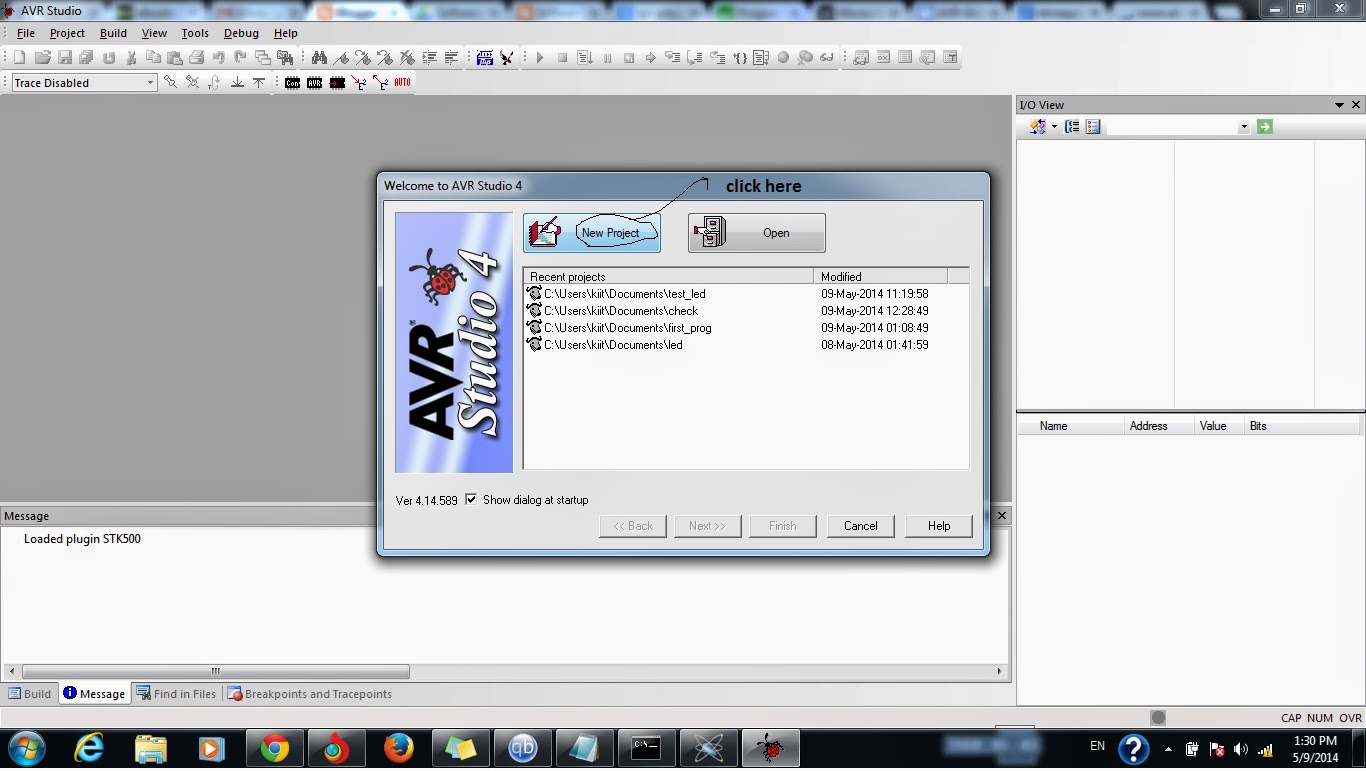Click the New Project icon button in dialog

pos(592,233)
